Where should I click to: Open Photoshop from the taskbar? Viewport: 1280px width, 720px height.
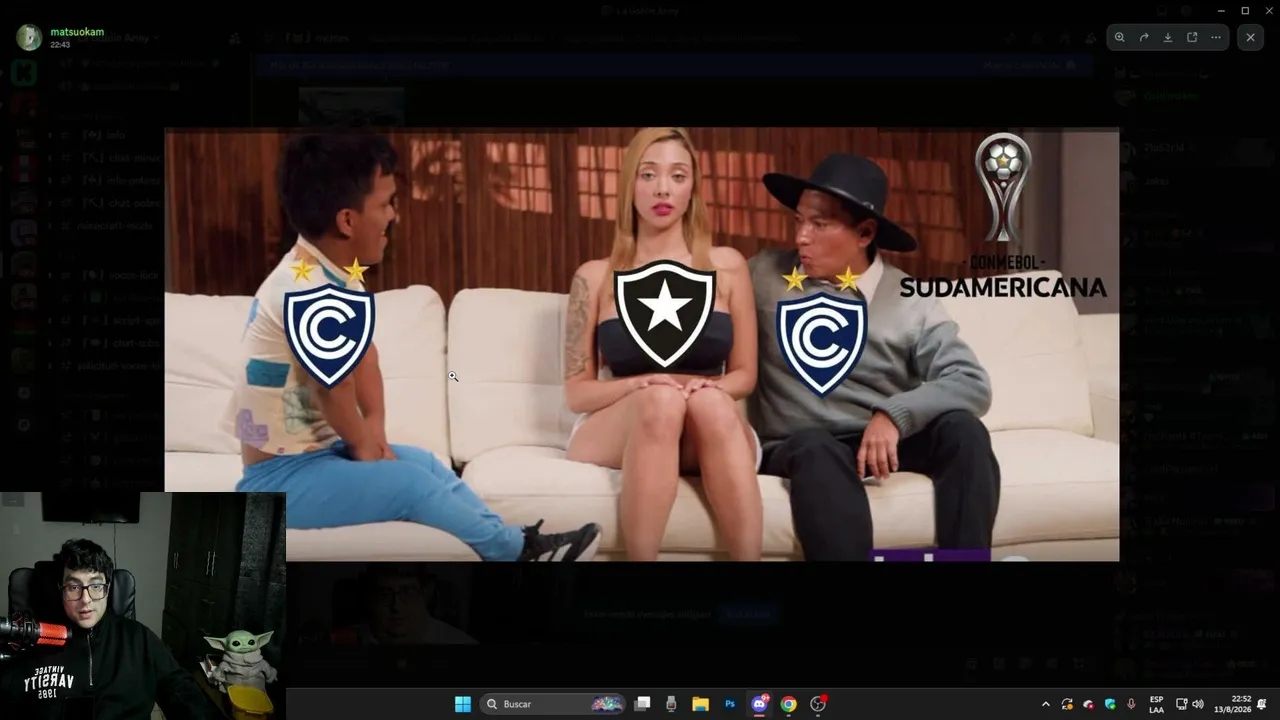[730, 704]
